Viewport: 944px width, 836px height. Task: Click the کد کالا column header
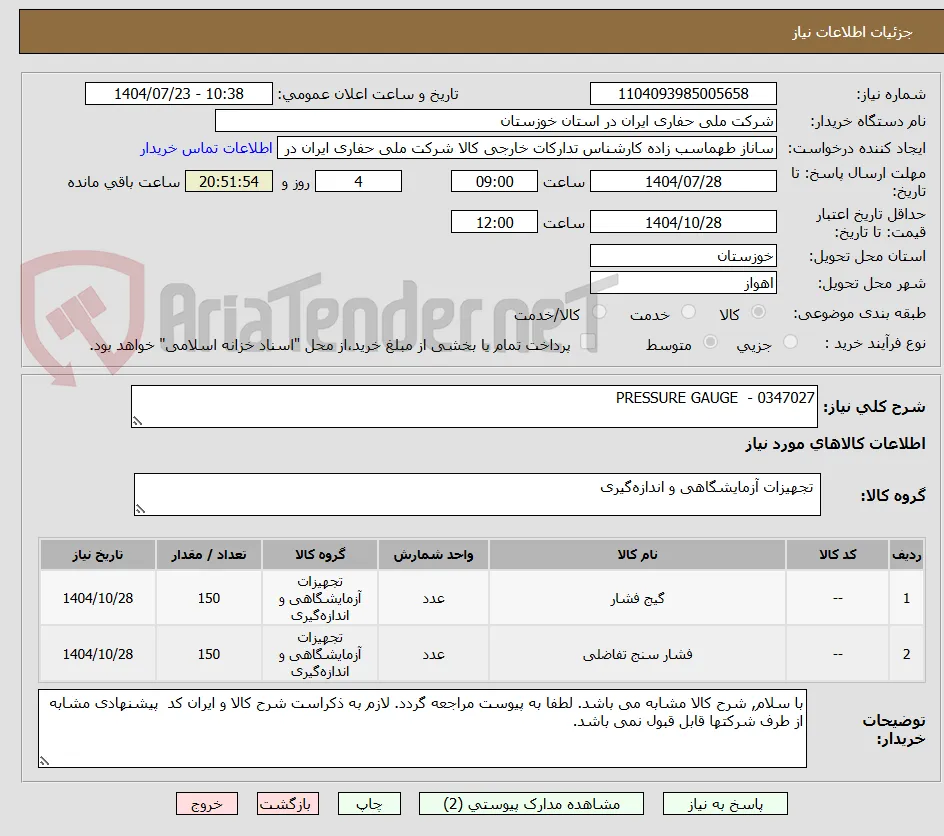[x=837, y=554]
